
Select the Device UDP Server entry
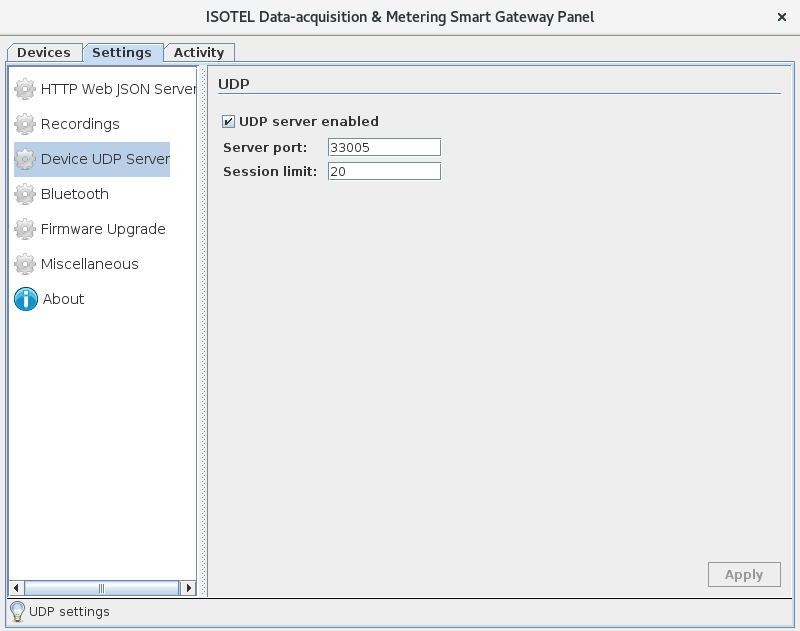pos(92,159)
